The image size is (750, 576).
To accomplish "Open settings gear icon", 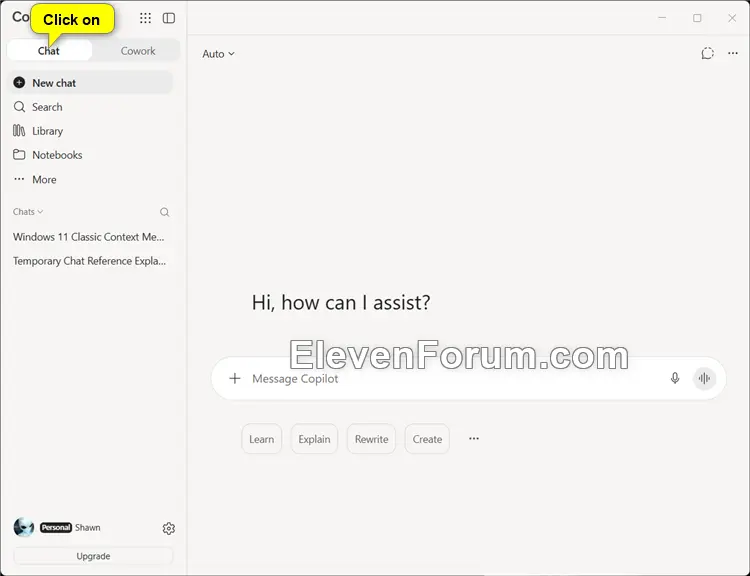I will (168, 528).
